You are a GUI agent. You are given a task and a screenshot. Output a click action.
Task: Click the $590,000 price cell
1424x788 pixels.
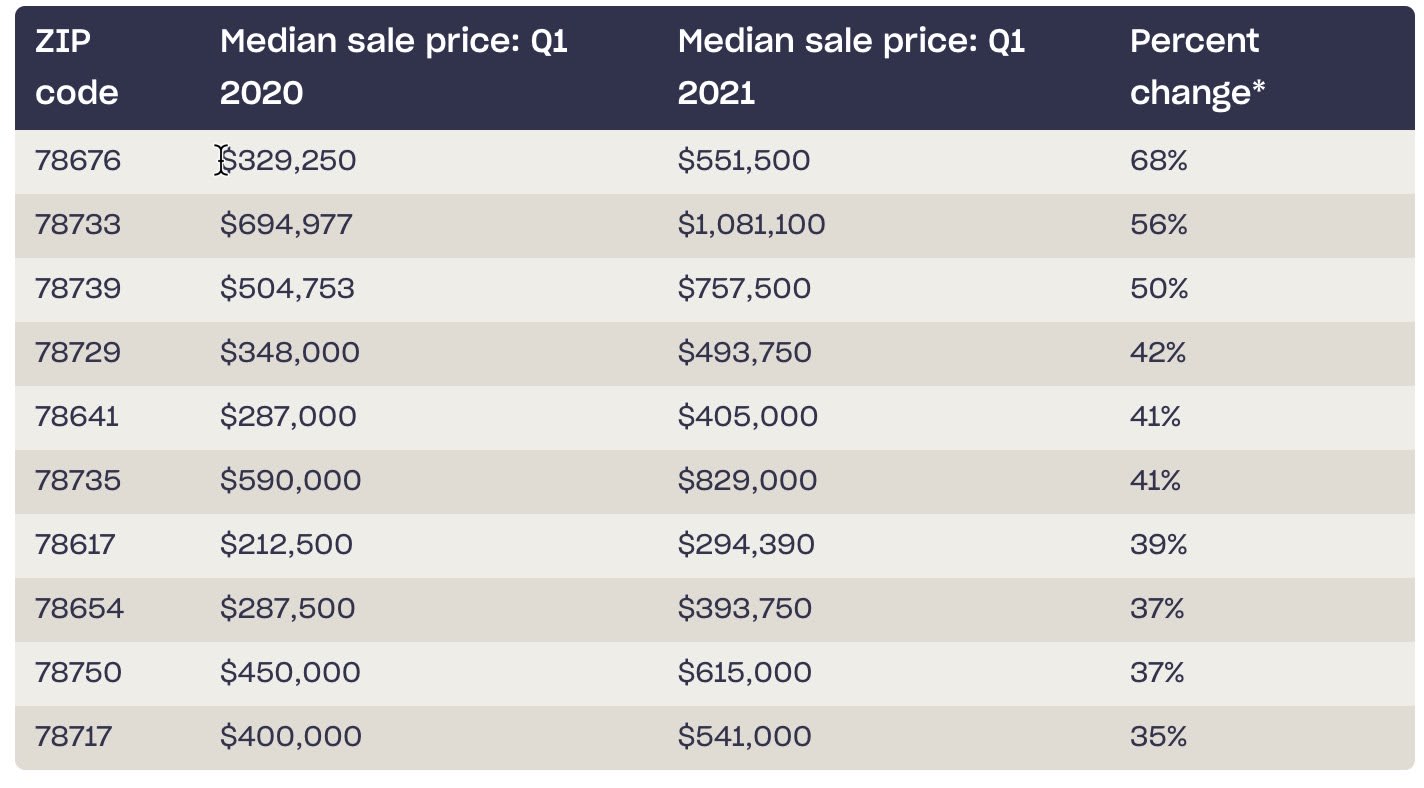pos(290,481)
